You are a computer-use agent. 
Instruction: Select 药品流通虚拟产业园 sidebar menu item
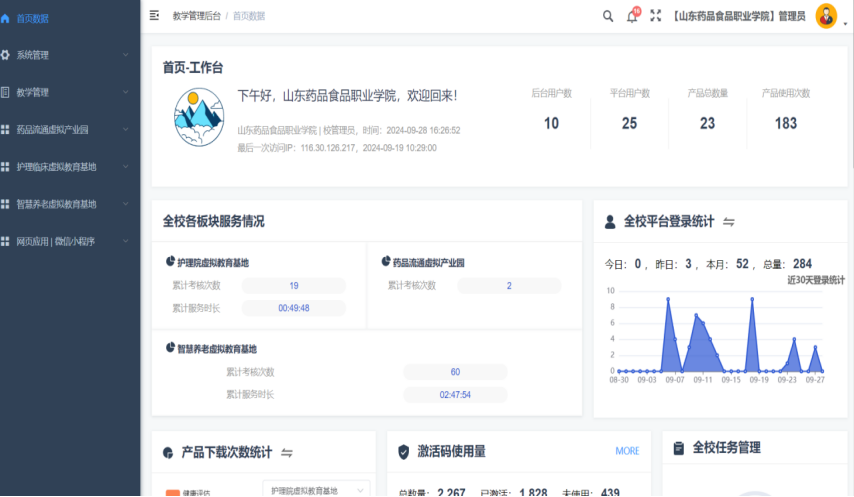(60, 130)
